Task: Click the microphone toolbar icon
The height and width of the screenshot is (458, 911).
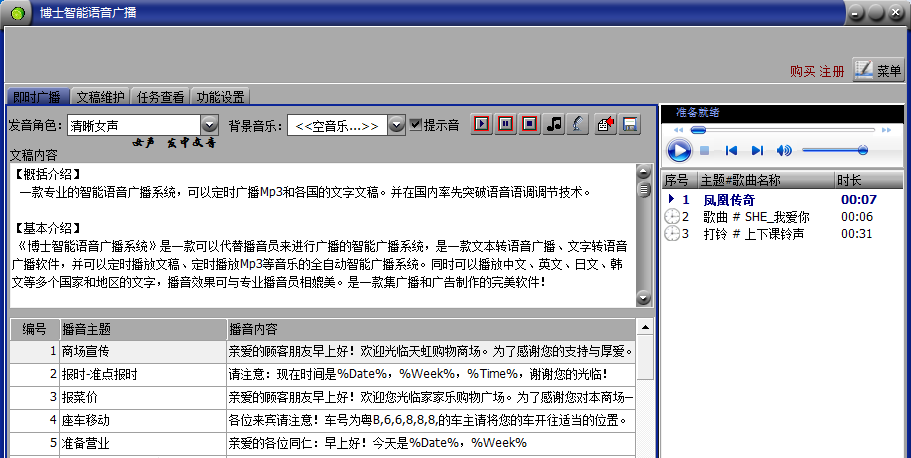Action: (578, 124)
